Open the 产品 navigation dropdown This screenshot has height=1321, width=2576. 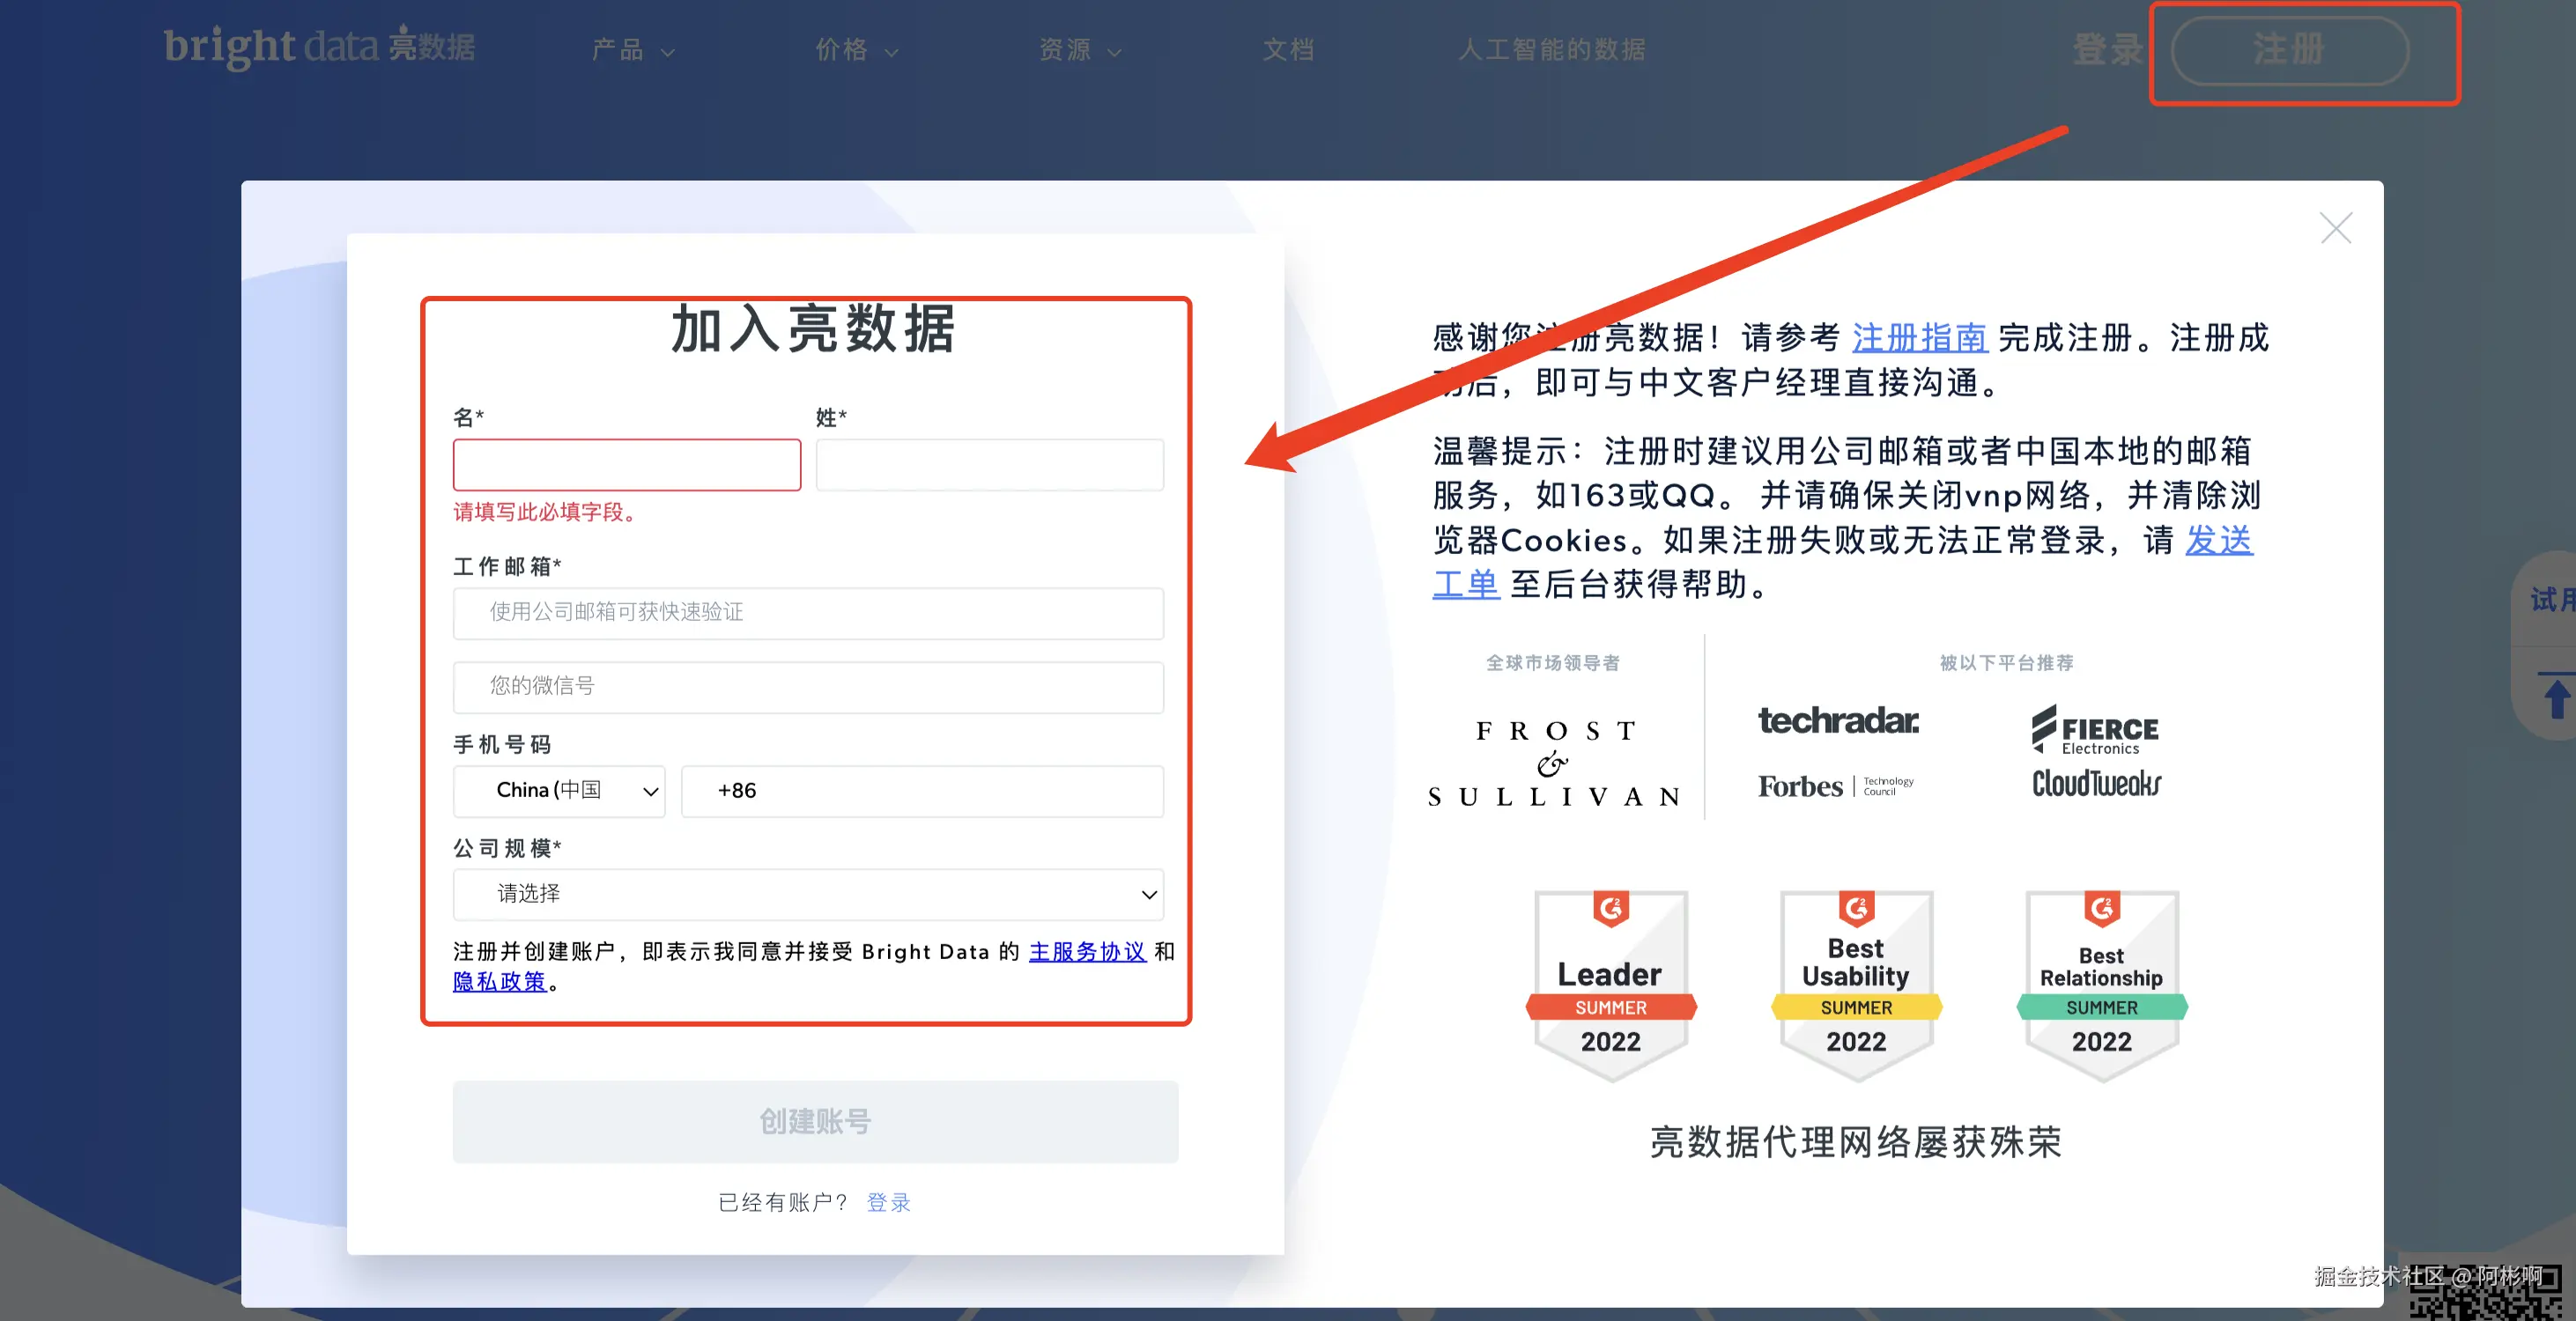pyautogui.click(x=633, y=50)
